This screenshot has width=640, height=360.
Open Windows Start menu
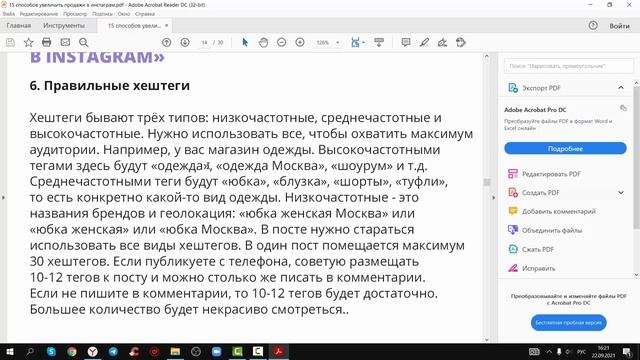coord(9,351)
